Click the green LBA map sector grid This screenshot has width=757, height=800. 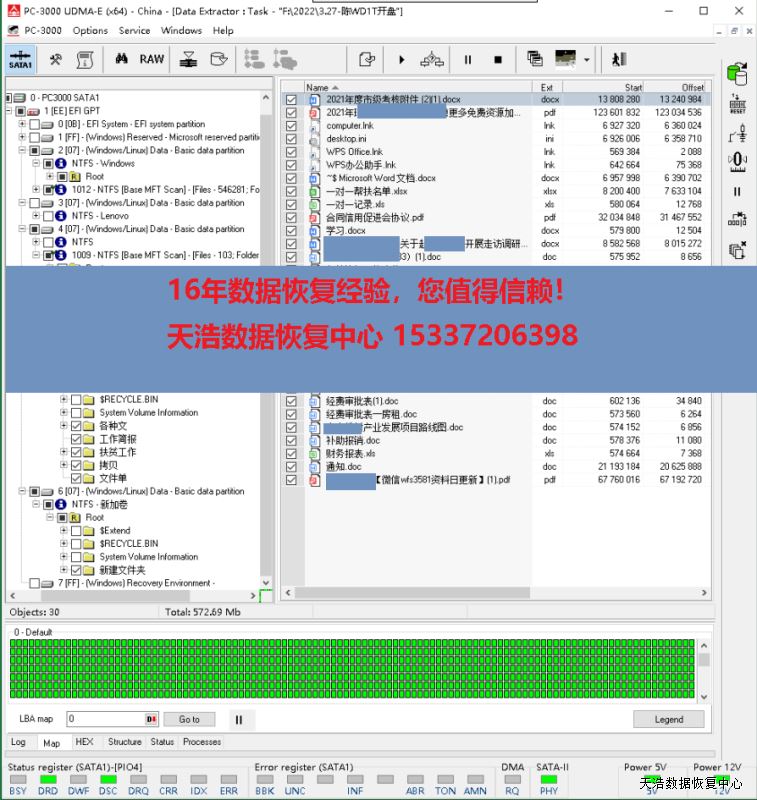coord(350,670)
